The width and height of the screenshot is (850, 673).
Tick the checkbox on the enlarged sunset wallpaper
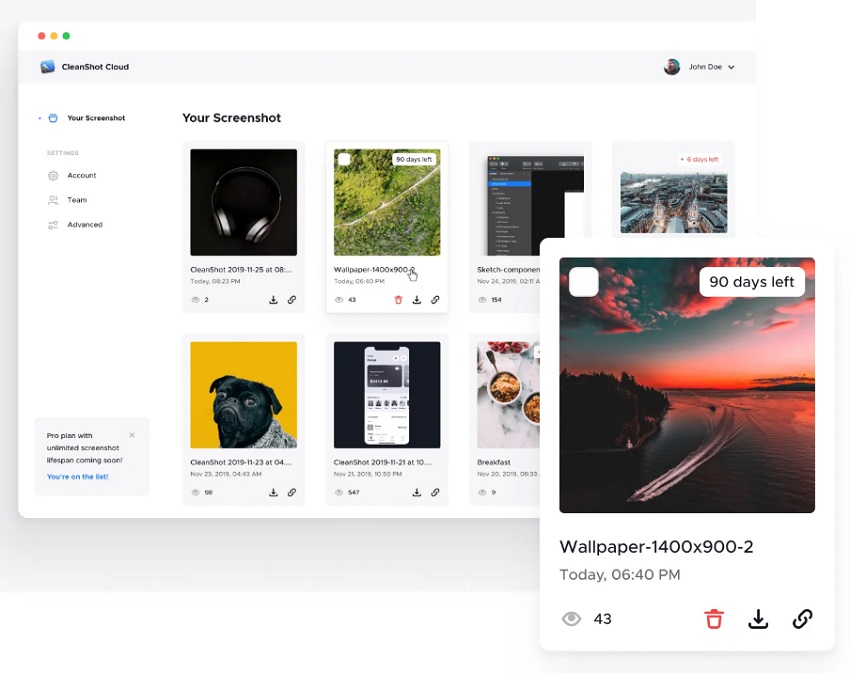[x=584, y=283]
